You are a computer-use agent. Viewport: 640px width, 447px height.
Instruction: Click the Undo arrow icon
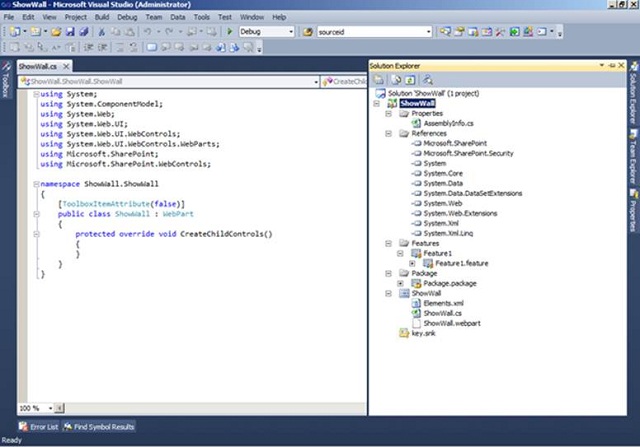coord(148,32)
